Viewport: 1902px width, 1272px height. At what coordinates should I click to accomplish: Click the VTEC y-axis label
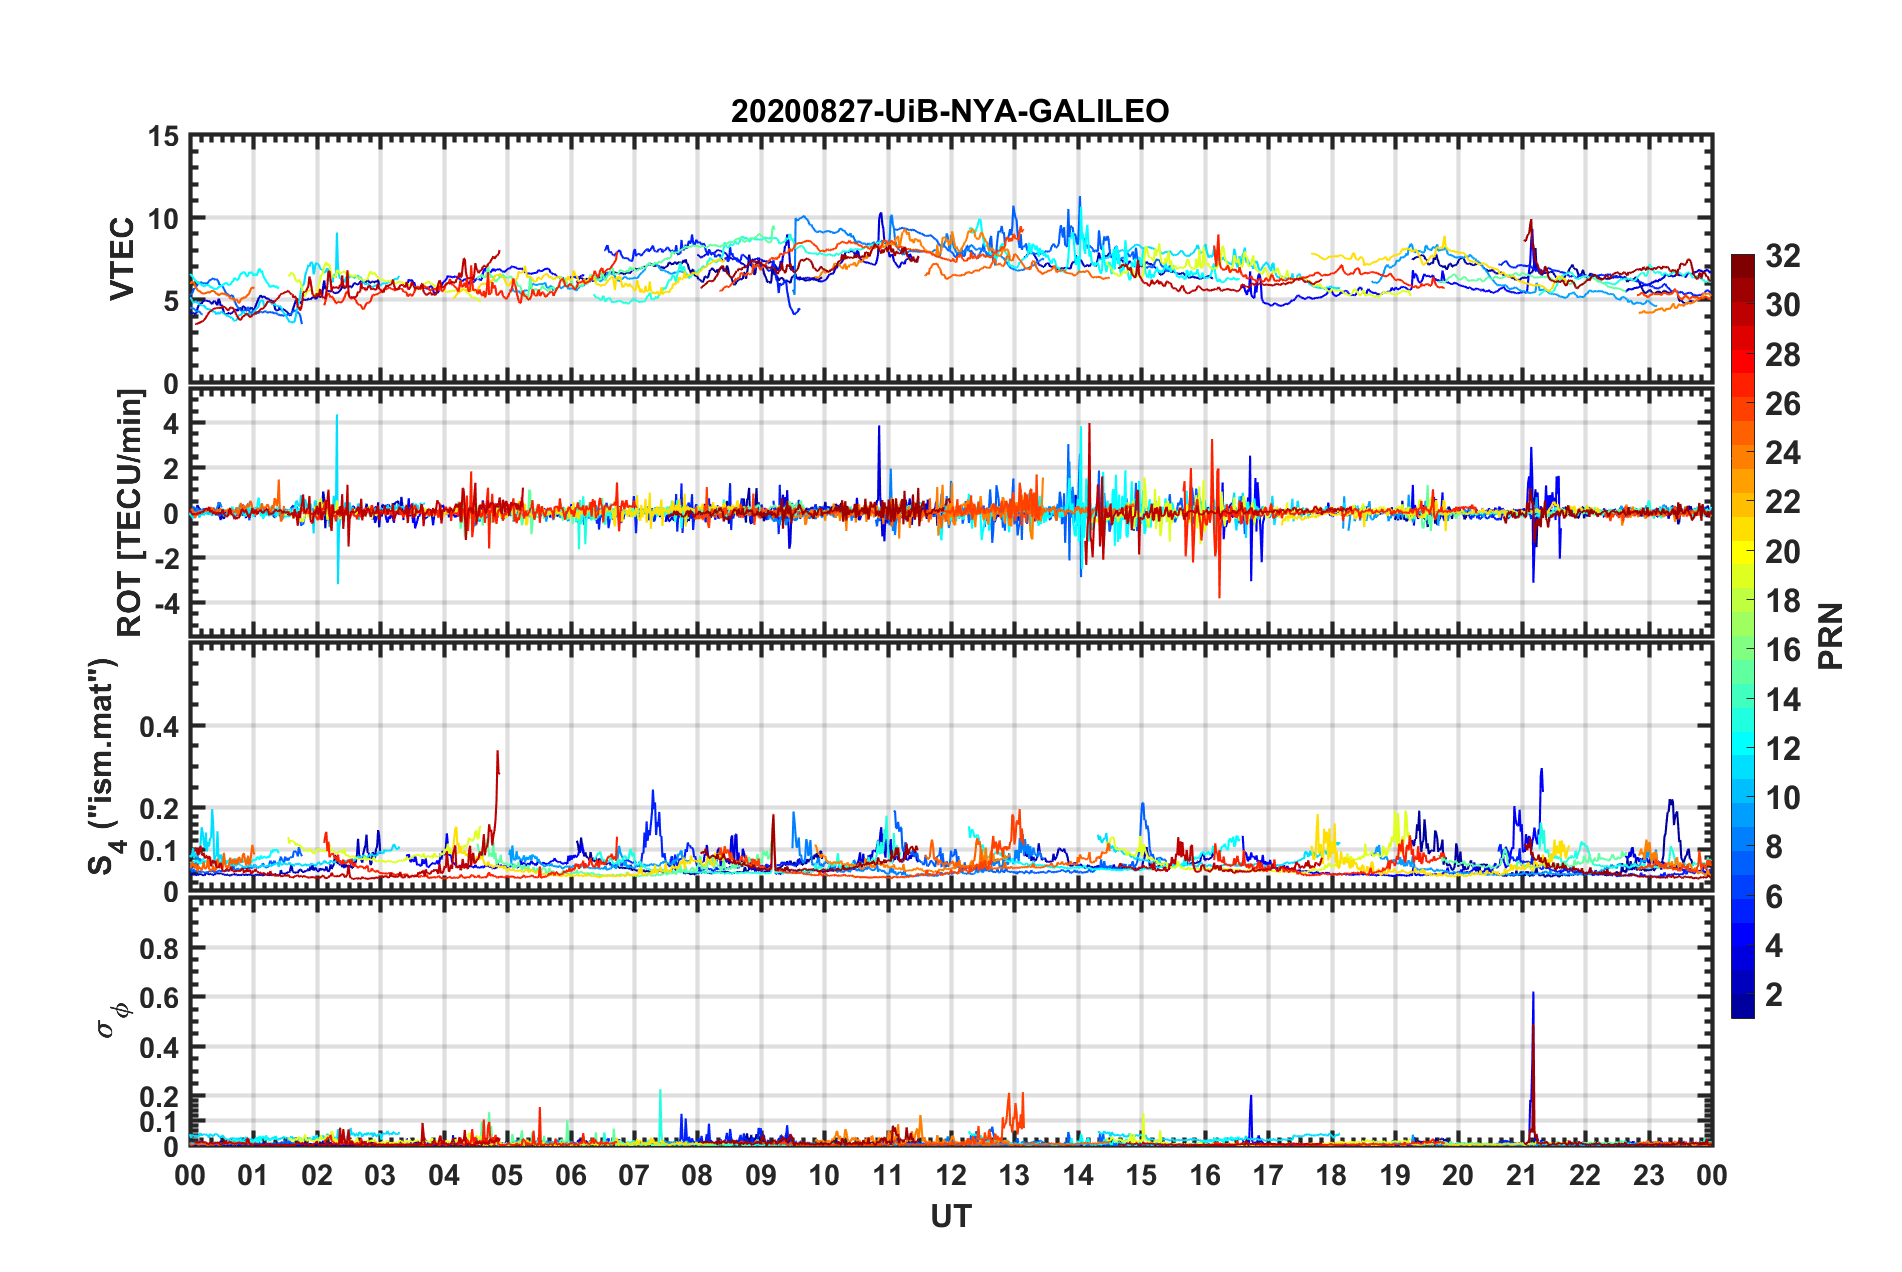[122, 259]
